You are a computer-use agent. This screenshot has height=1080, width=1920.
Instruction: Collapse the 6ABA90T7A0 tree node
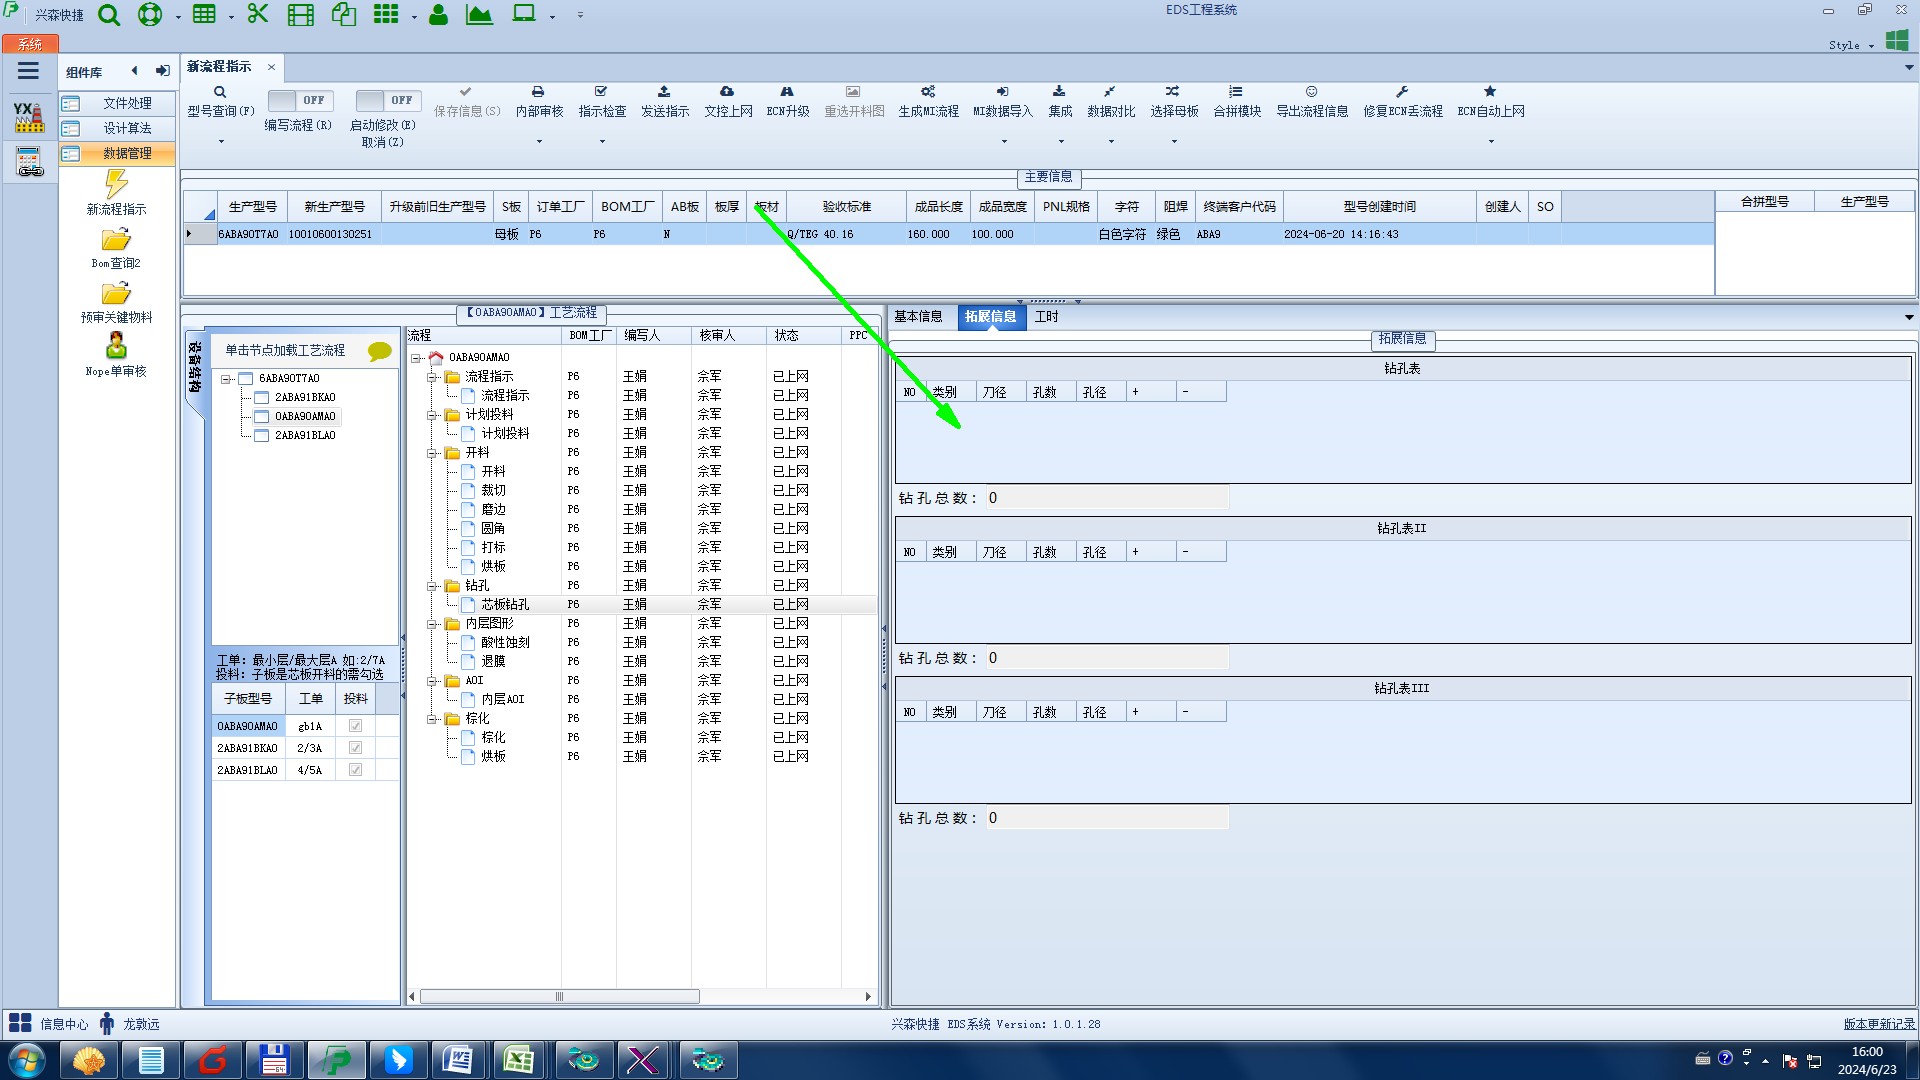(226, 379)
